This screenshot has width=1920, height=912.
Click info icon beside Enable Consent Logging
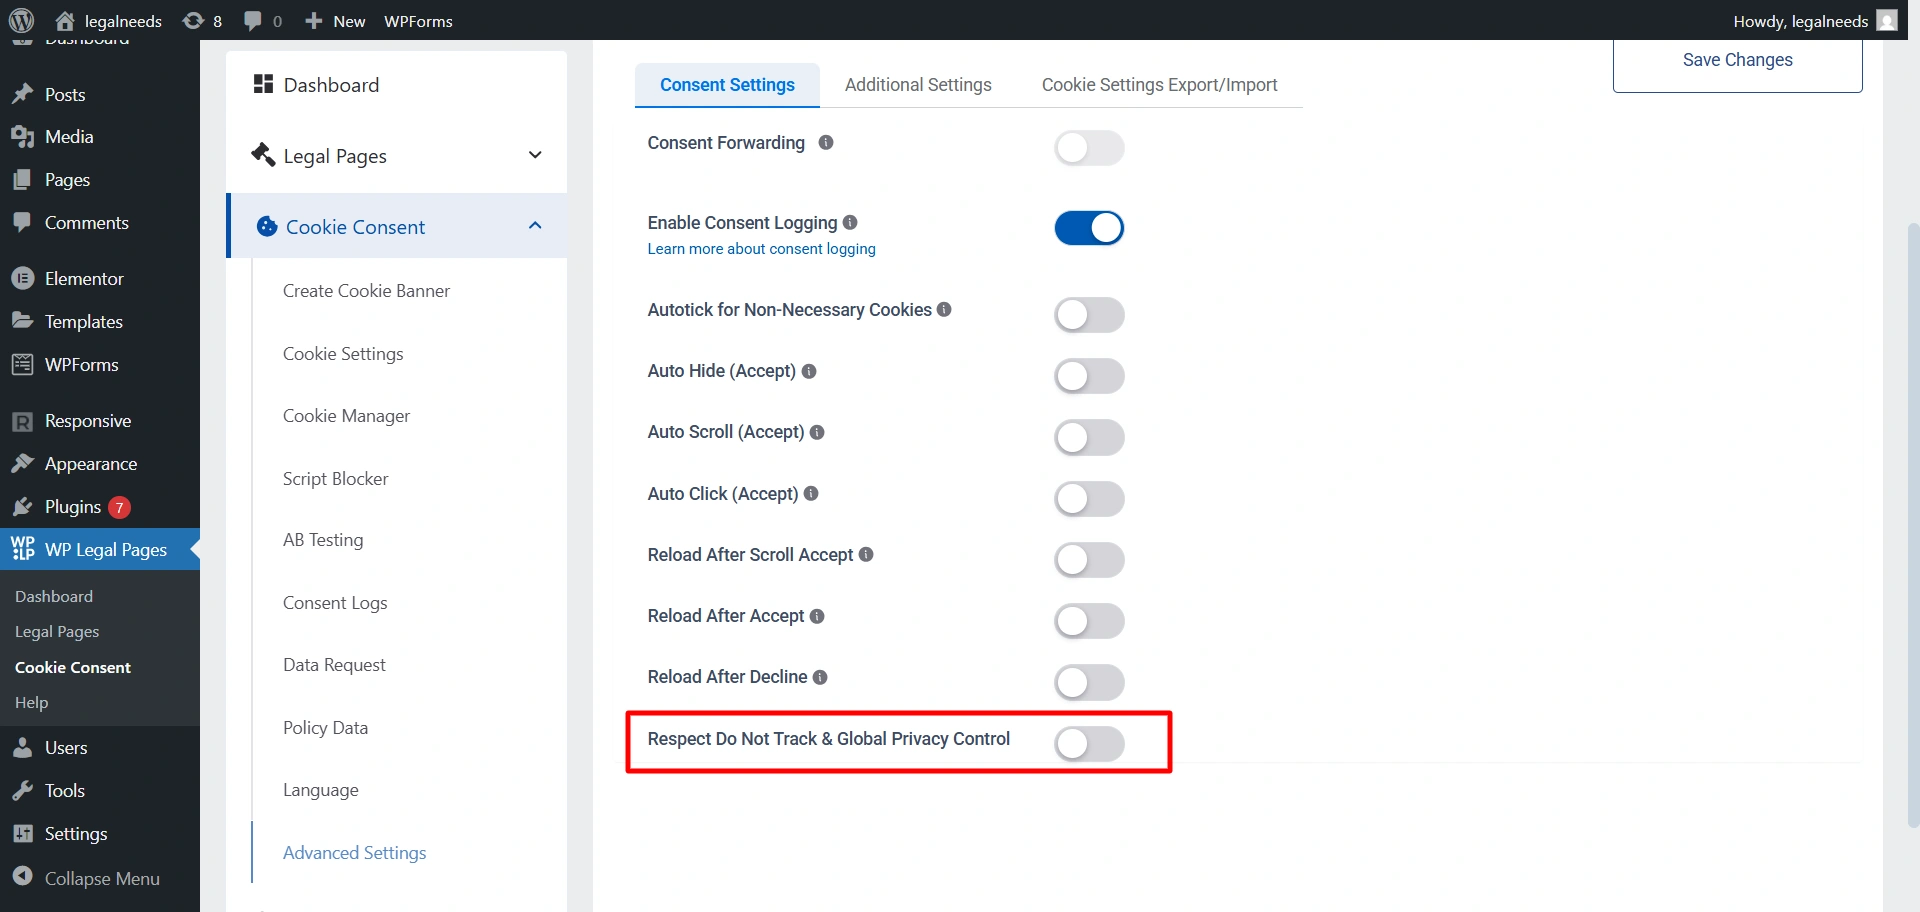850,223
